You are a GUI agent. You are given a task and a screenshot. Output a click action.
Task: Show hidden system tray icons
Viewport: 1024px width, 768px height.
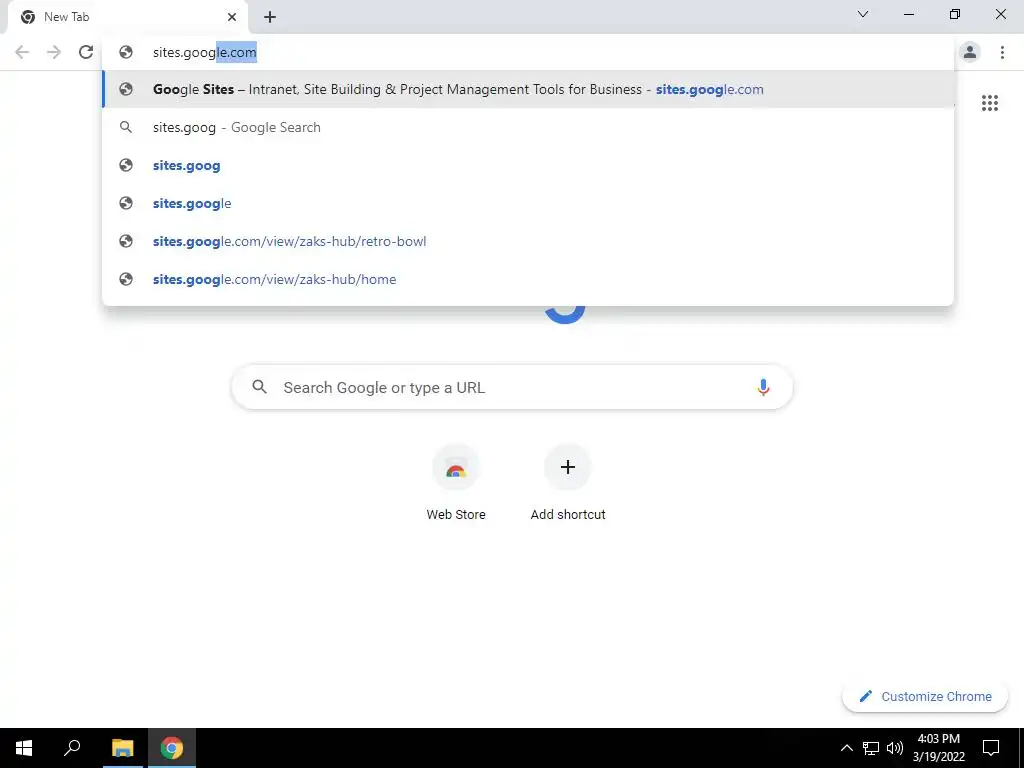[846, 748]
